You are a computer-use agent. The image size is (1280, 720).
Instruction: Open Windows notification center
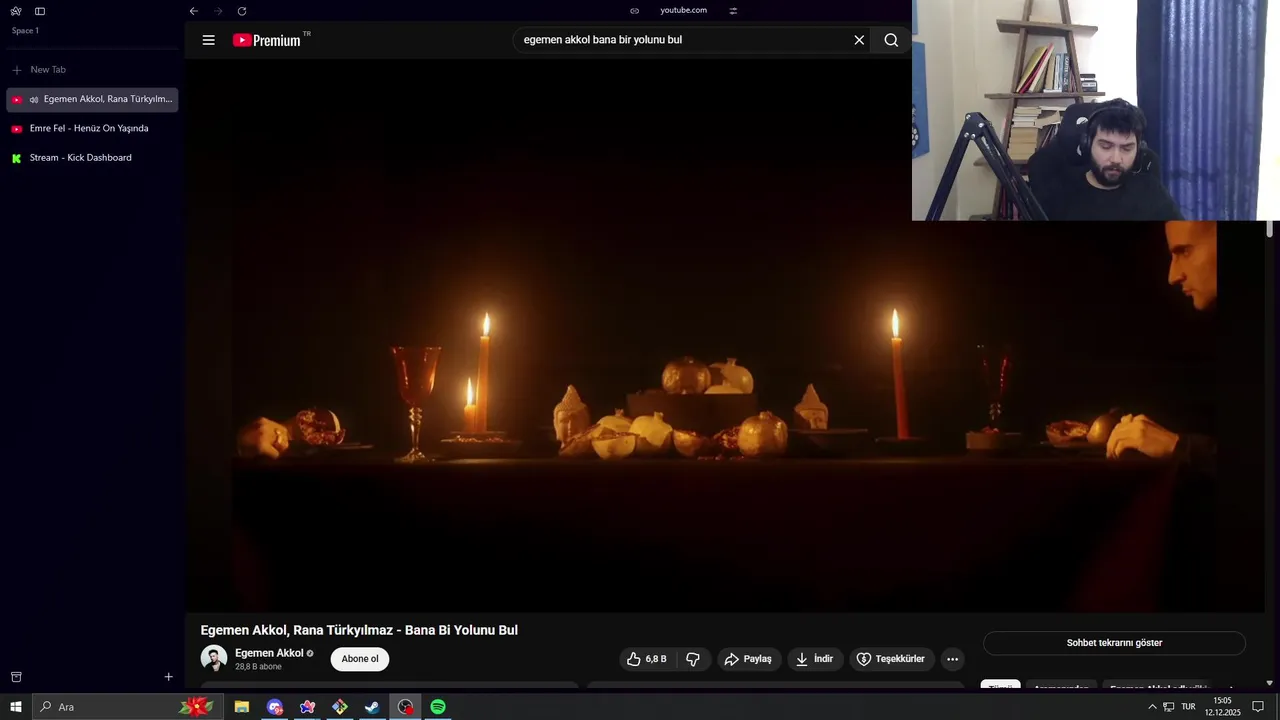coord(1258,707)
